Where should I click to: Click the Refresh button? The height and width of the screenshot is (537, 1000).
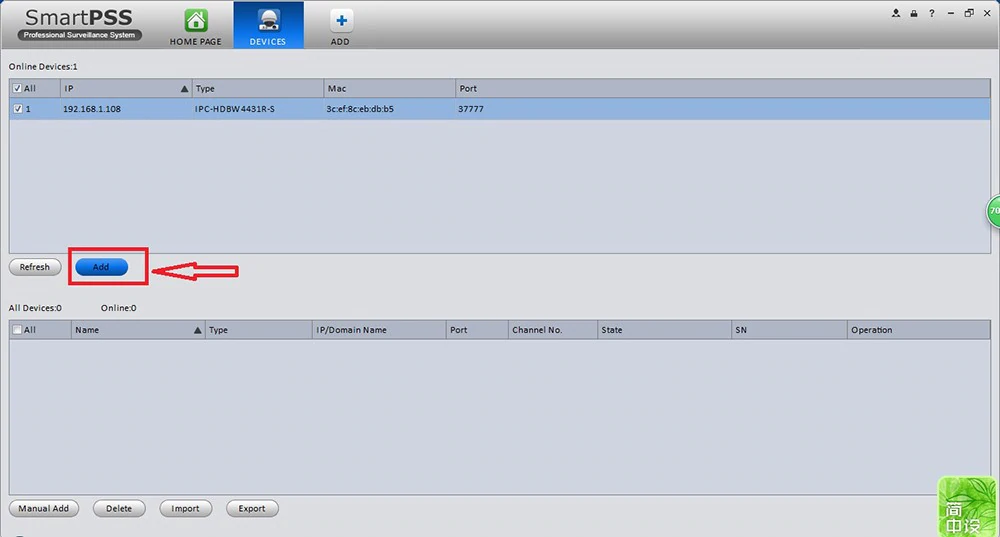point(35,267)
